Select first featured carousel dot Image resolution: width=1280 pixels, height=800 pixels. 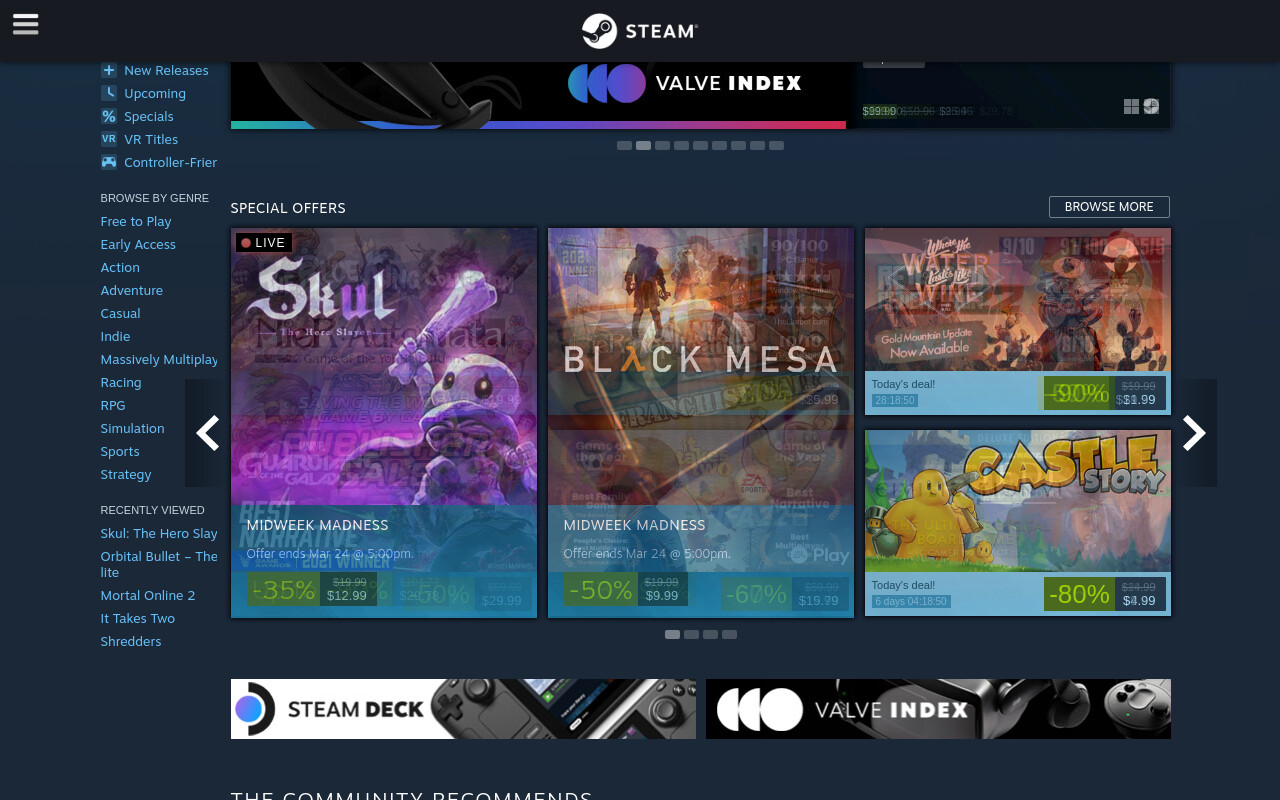(624, 145)
